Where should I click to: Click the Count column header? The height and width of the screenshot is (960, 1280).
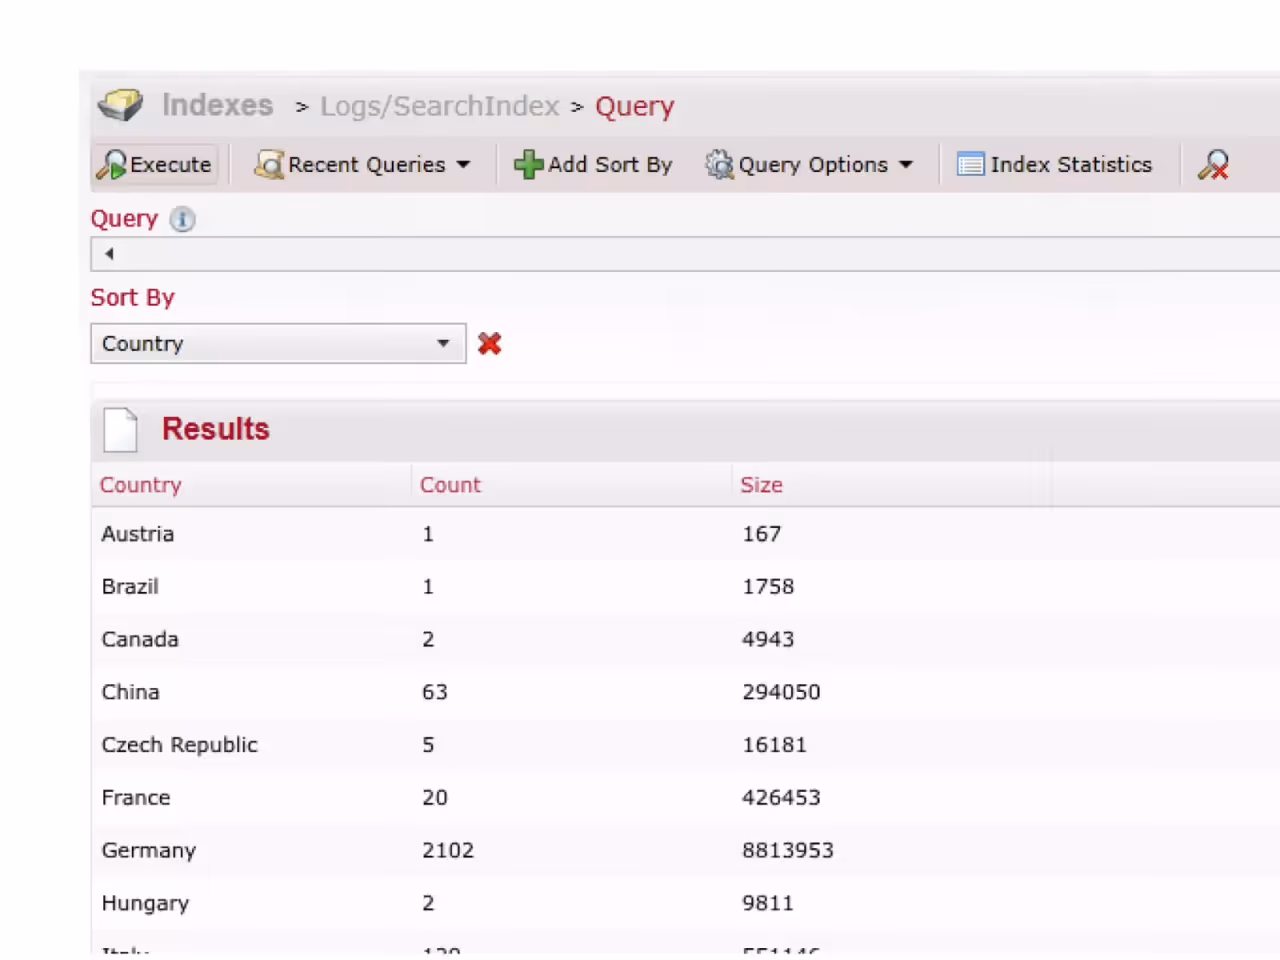pos(450,485)
